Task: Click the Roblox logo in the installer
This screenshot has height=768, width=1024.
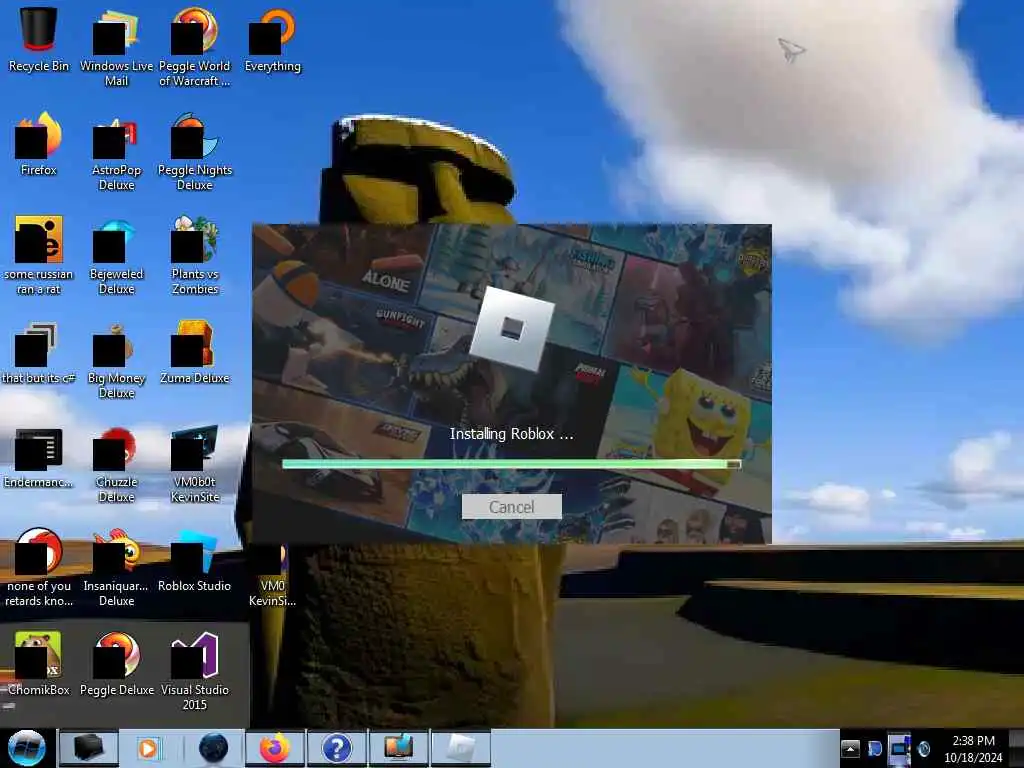Action: pyautogui.click(x=512, y=328)
